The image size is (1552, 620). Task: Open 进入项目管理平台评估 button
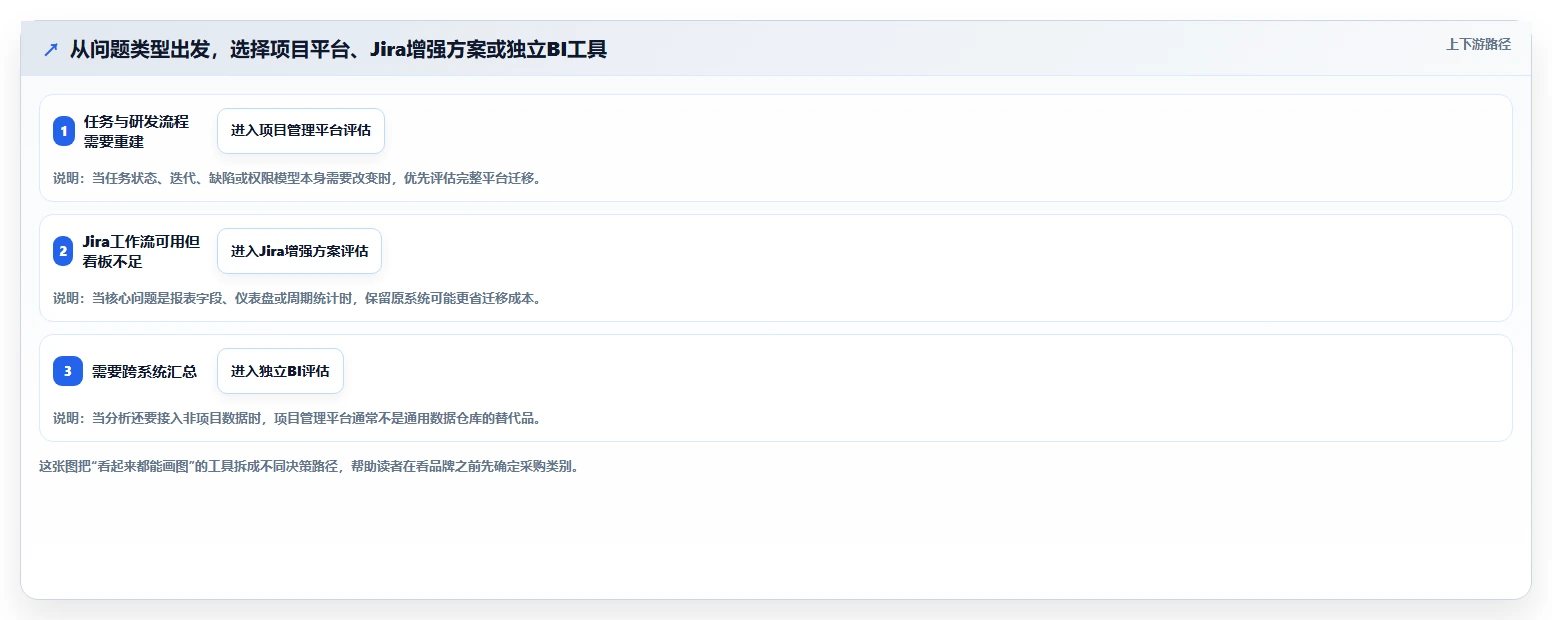point(301,131)
